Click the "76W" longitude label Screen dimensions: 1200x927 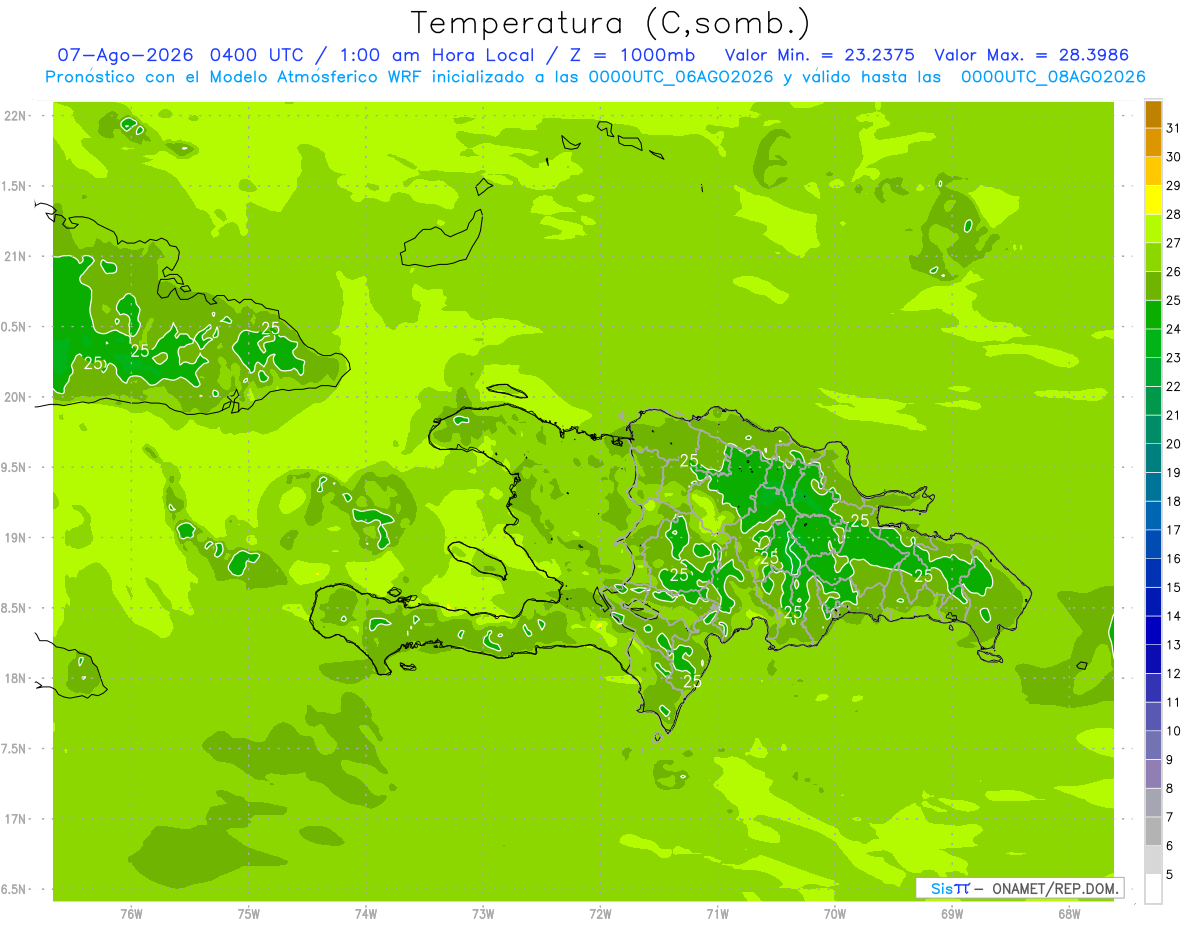pyautogui.click(x=131, y=914)
